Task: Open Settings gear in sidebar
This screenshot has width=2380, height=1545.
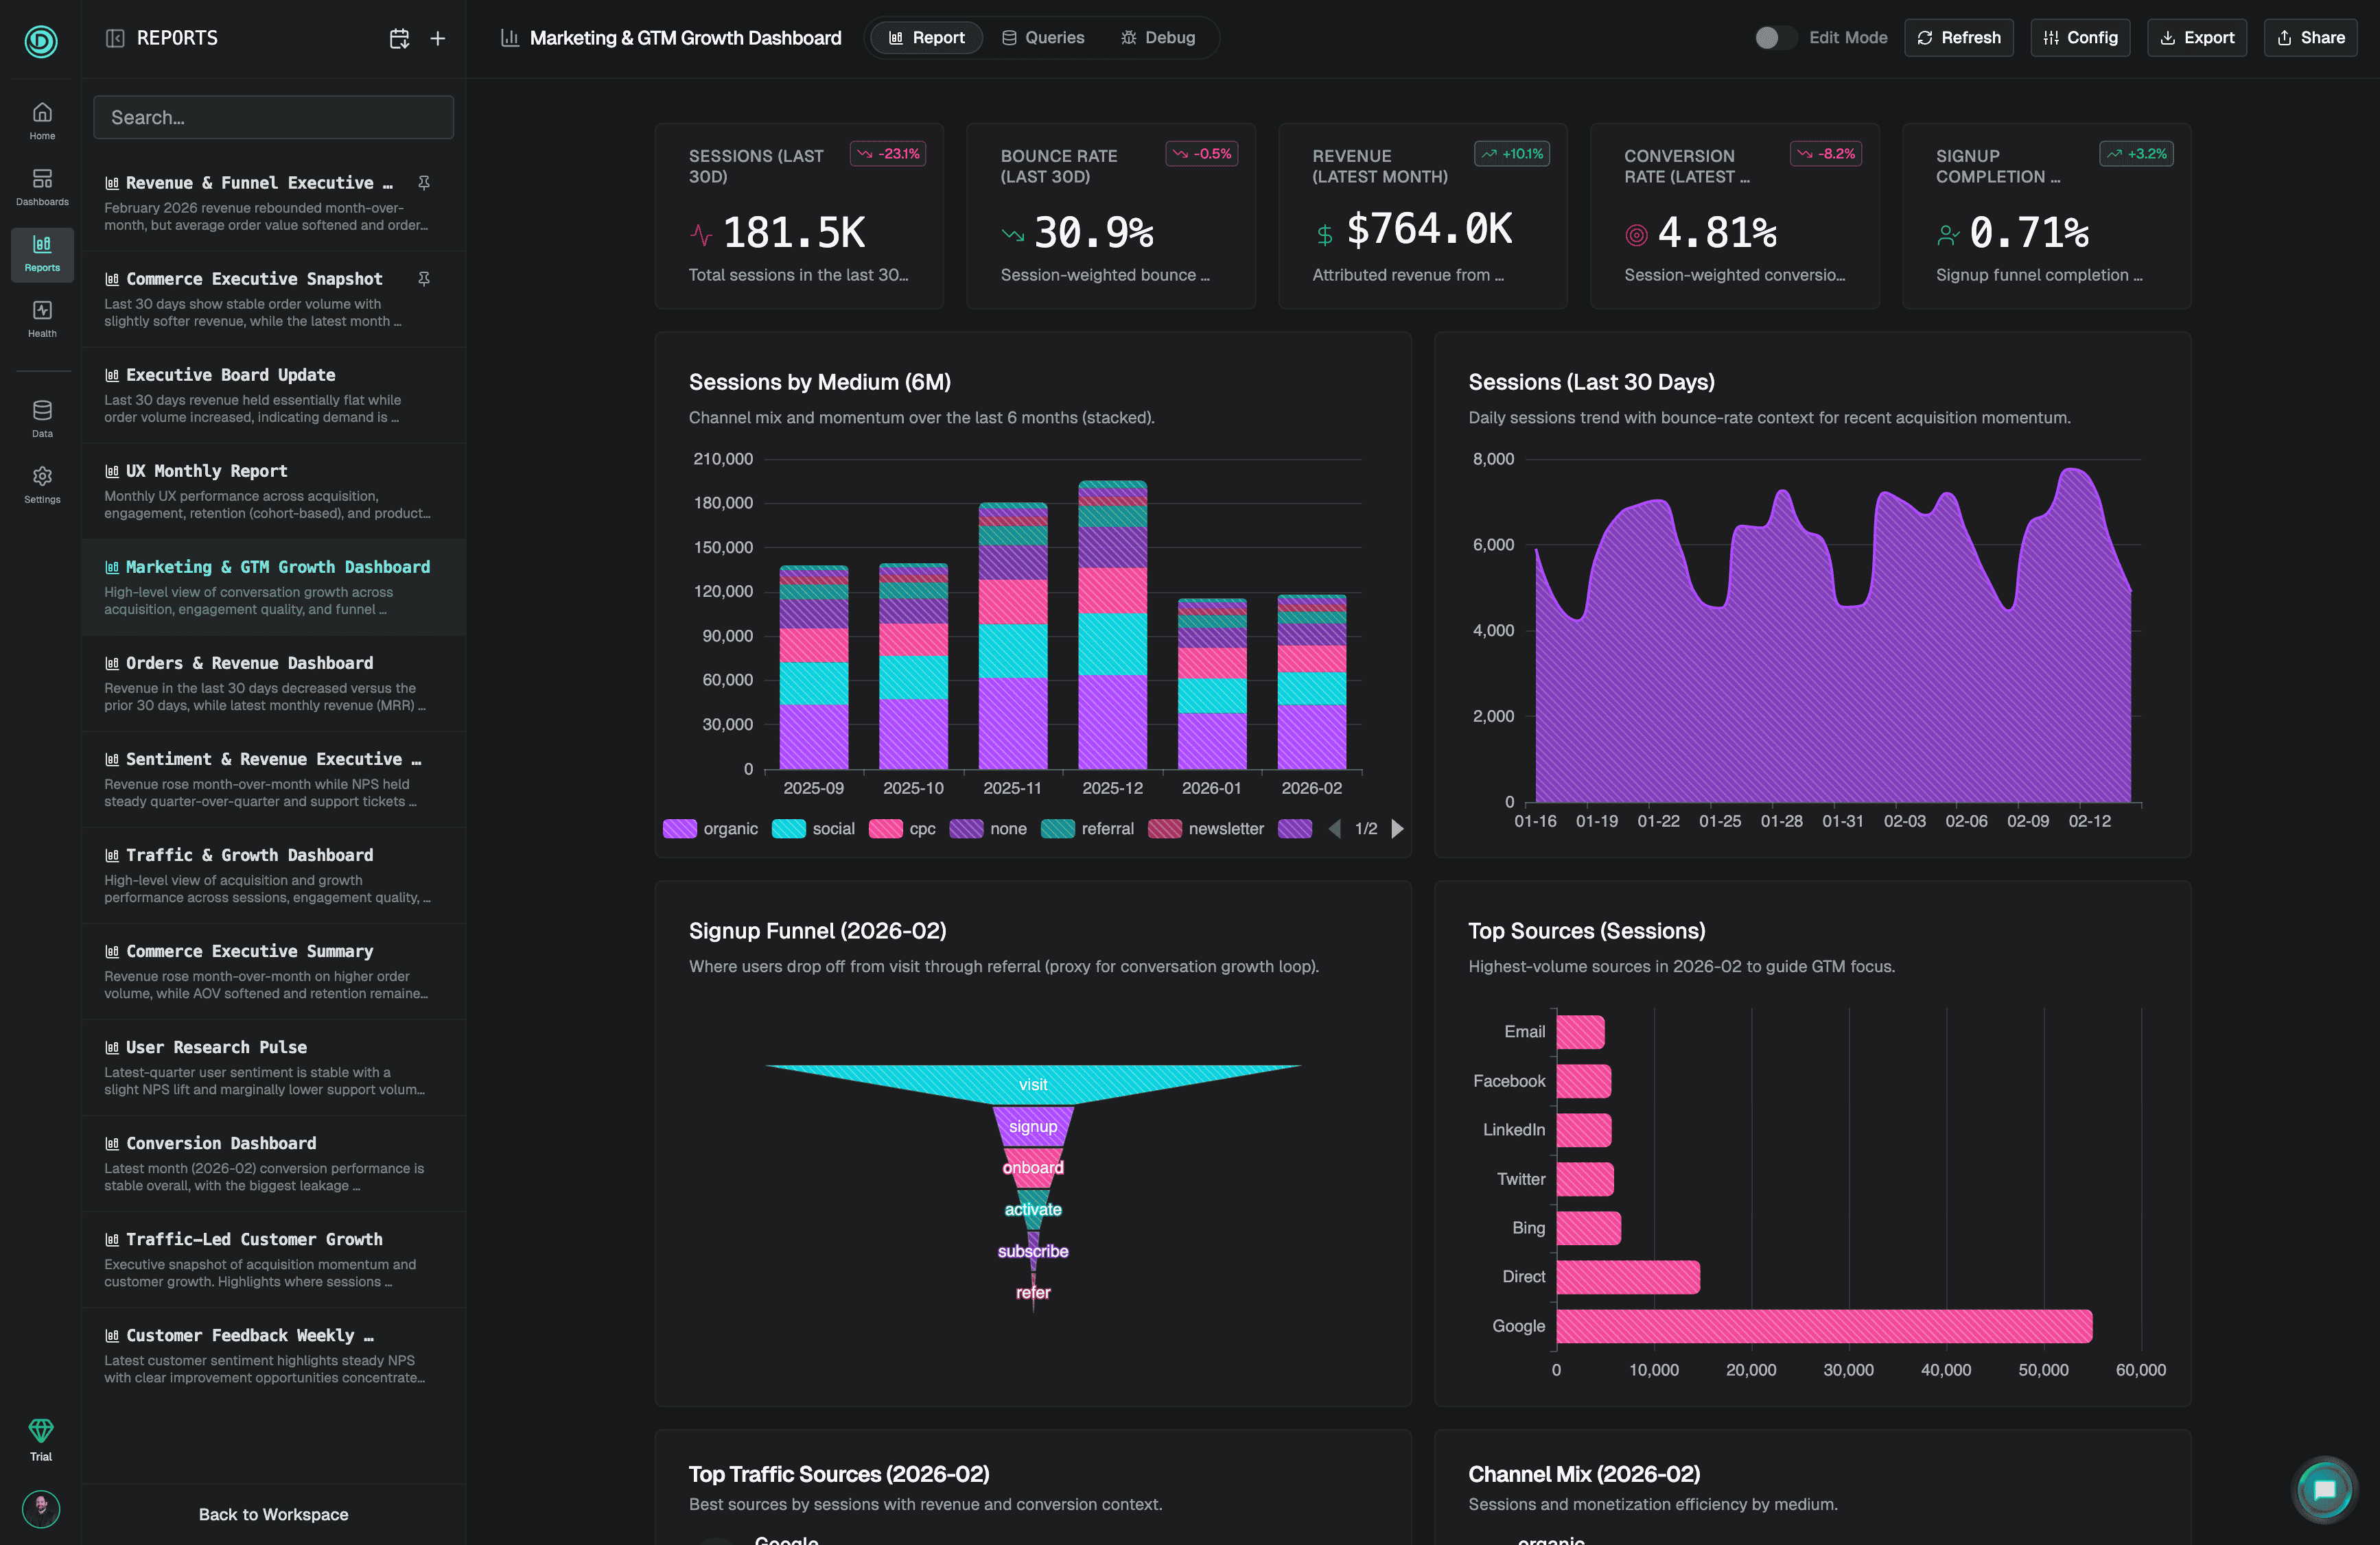Action: coord(42,484)
